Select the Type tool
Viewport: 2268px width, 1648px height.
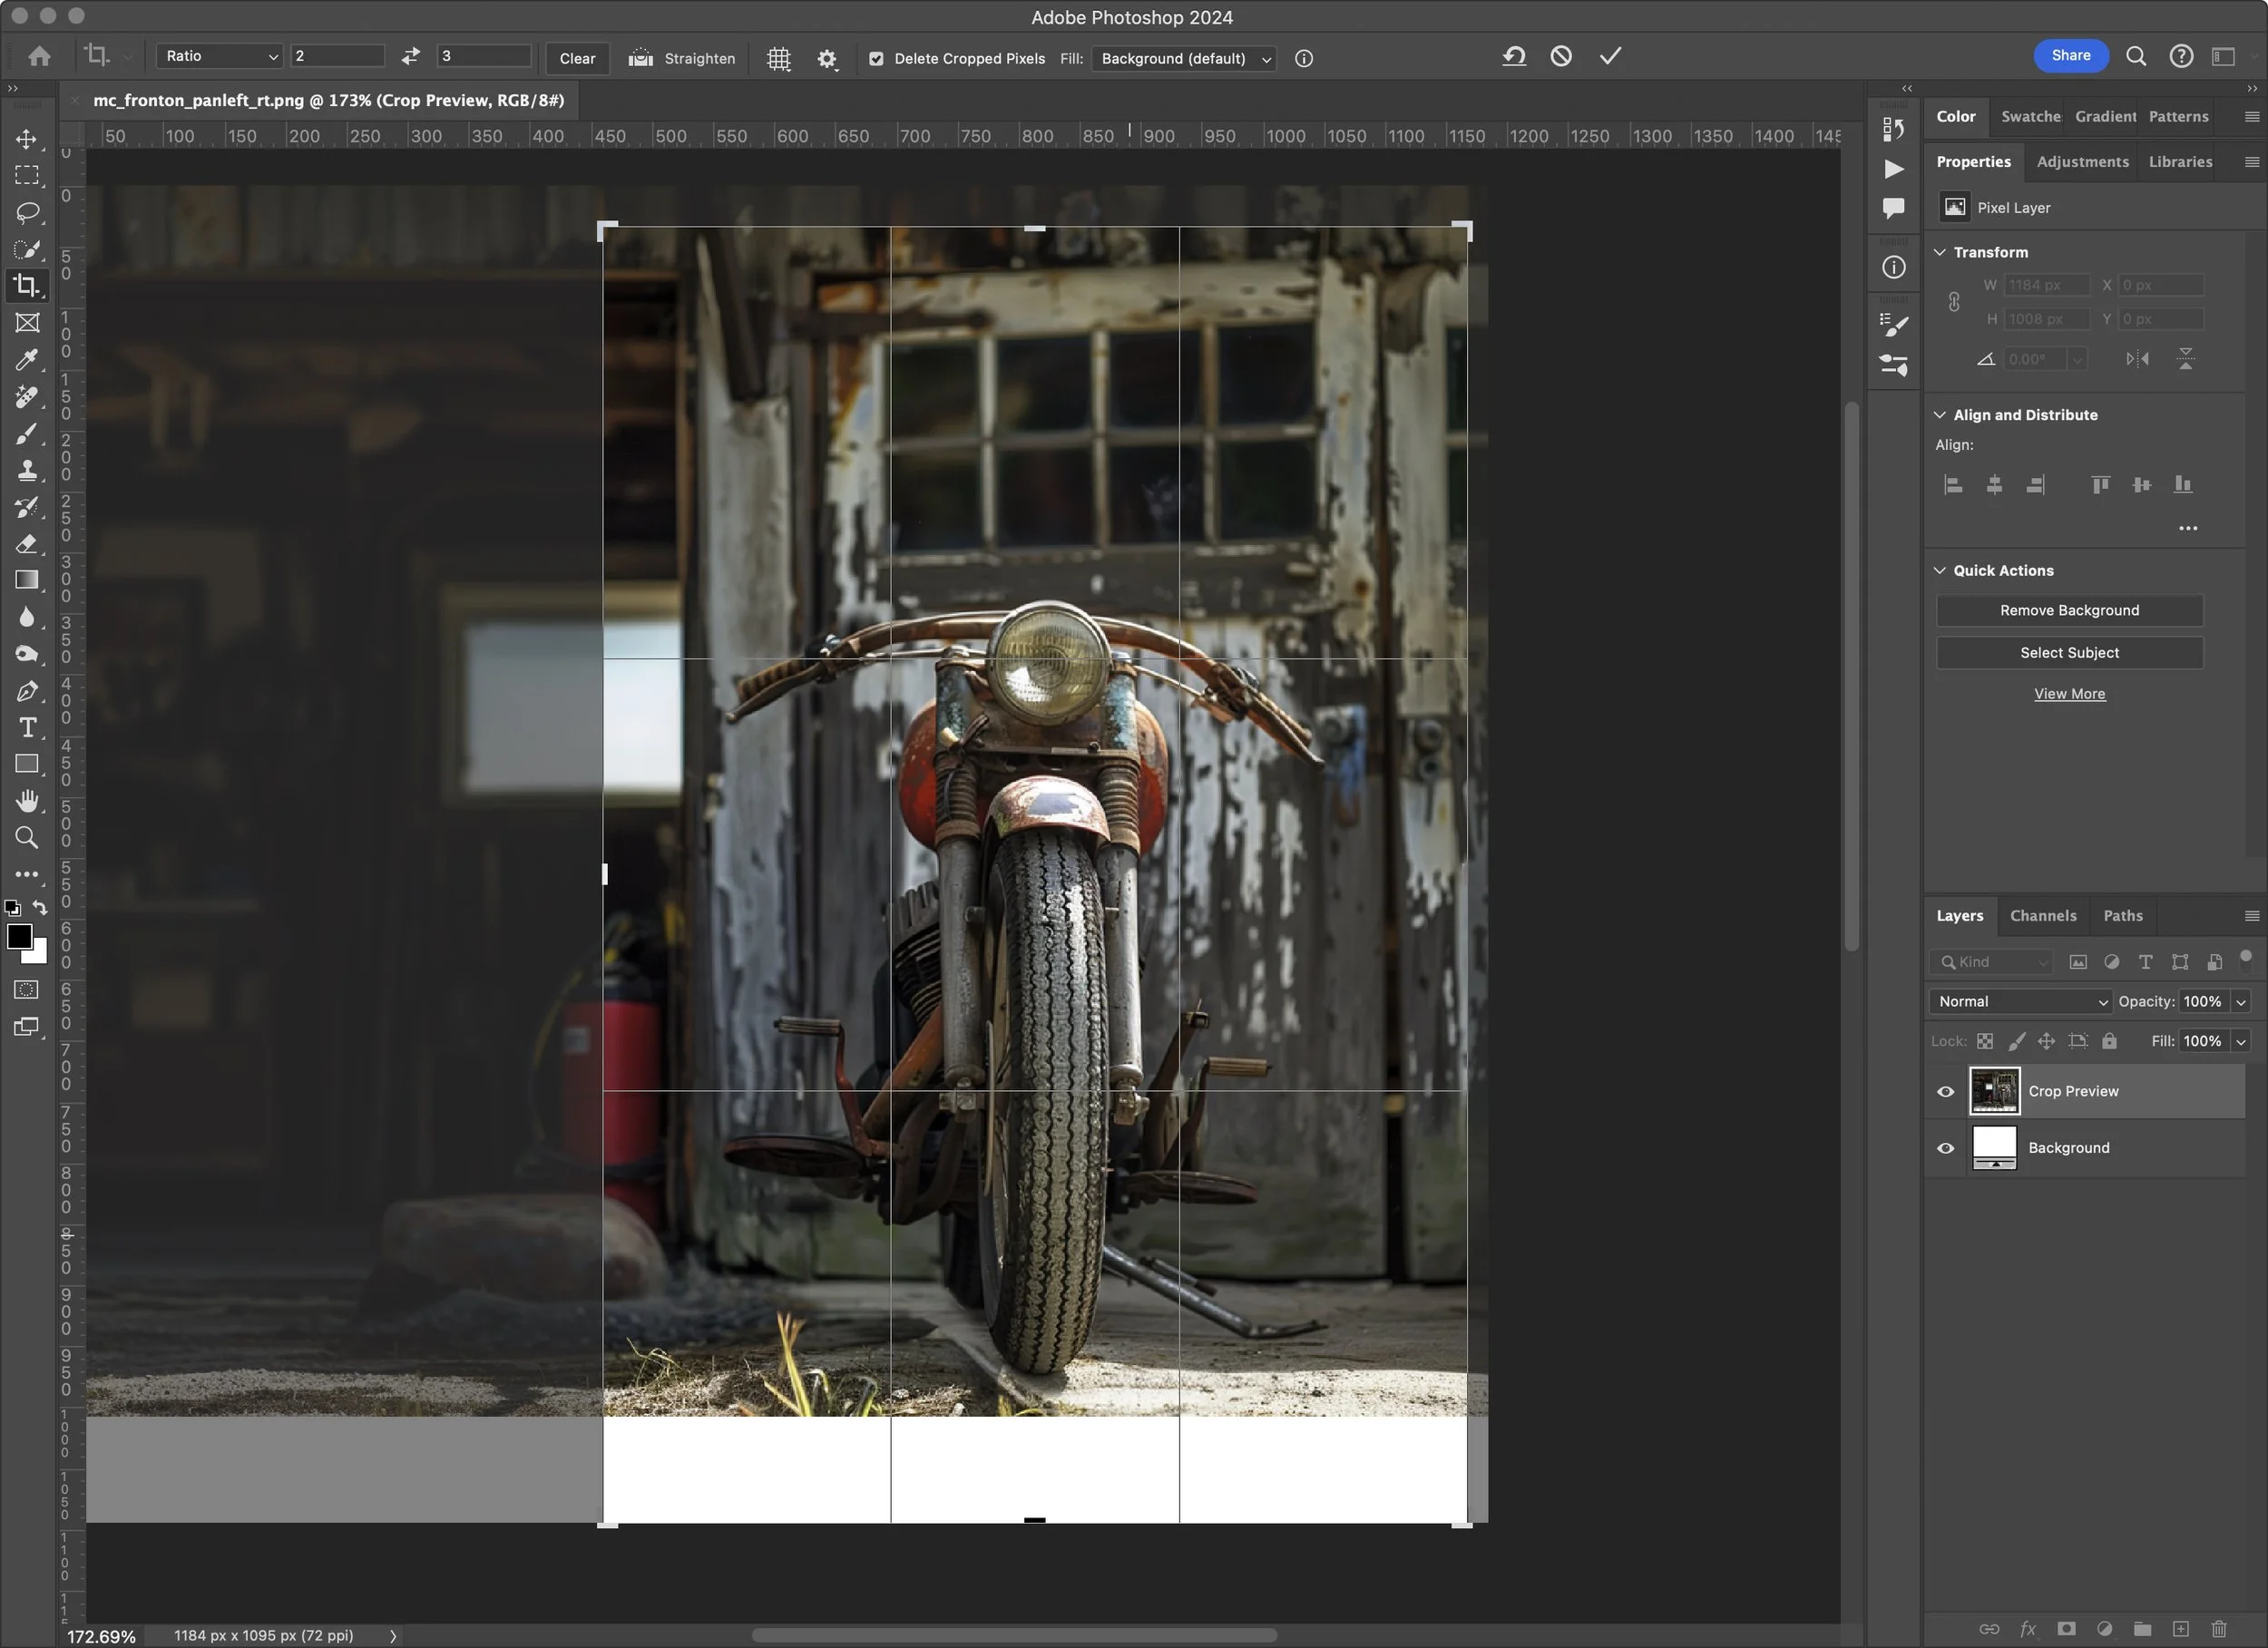click(27, 727)
